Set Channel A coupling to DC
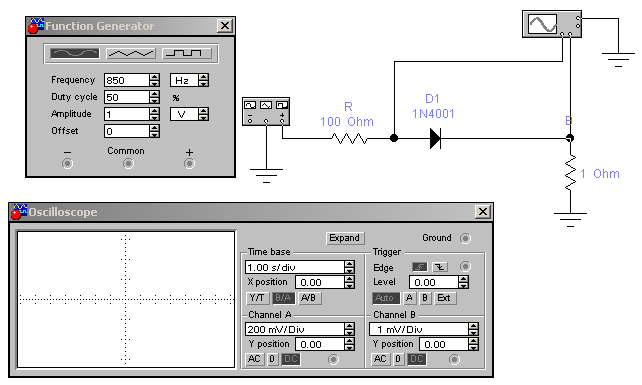This screenshot has height=385, width=642. click(291, 359)
